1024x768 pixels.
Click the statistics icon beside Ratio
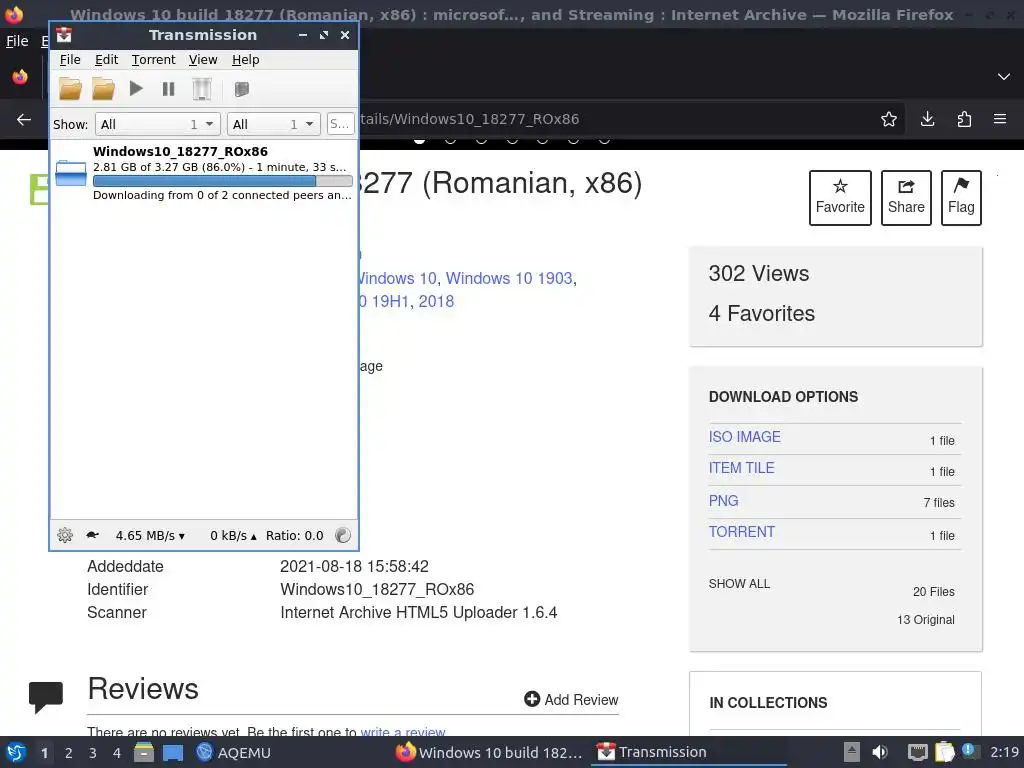pyautogui.click(x=343, y=536)
